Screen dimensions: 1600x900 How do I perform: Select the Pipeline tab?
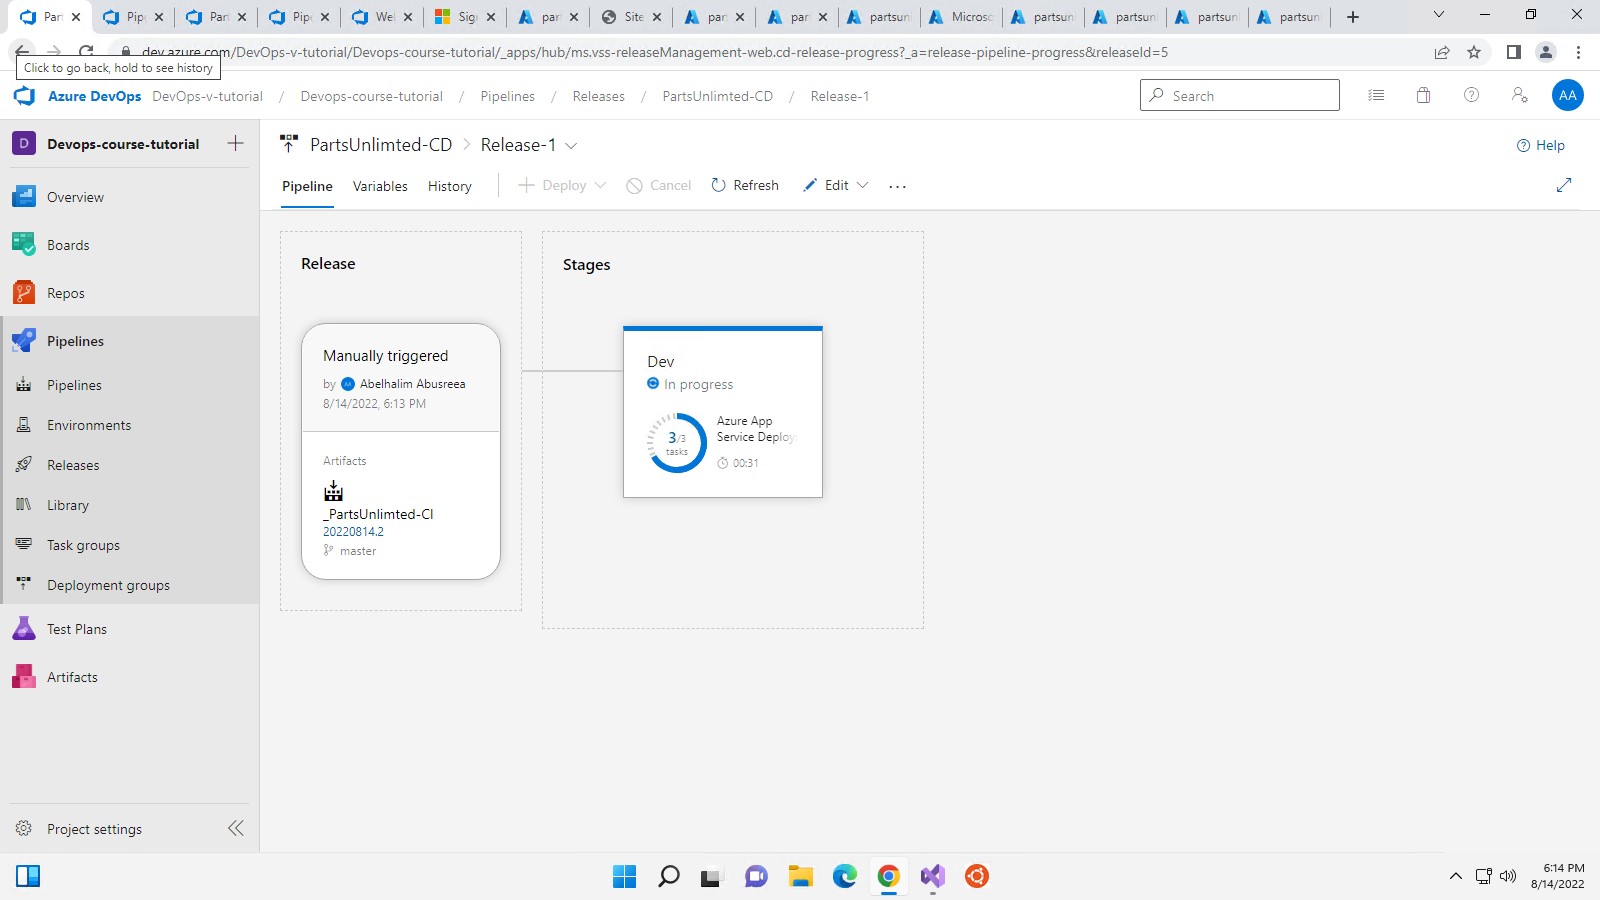coord(307,186)
